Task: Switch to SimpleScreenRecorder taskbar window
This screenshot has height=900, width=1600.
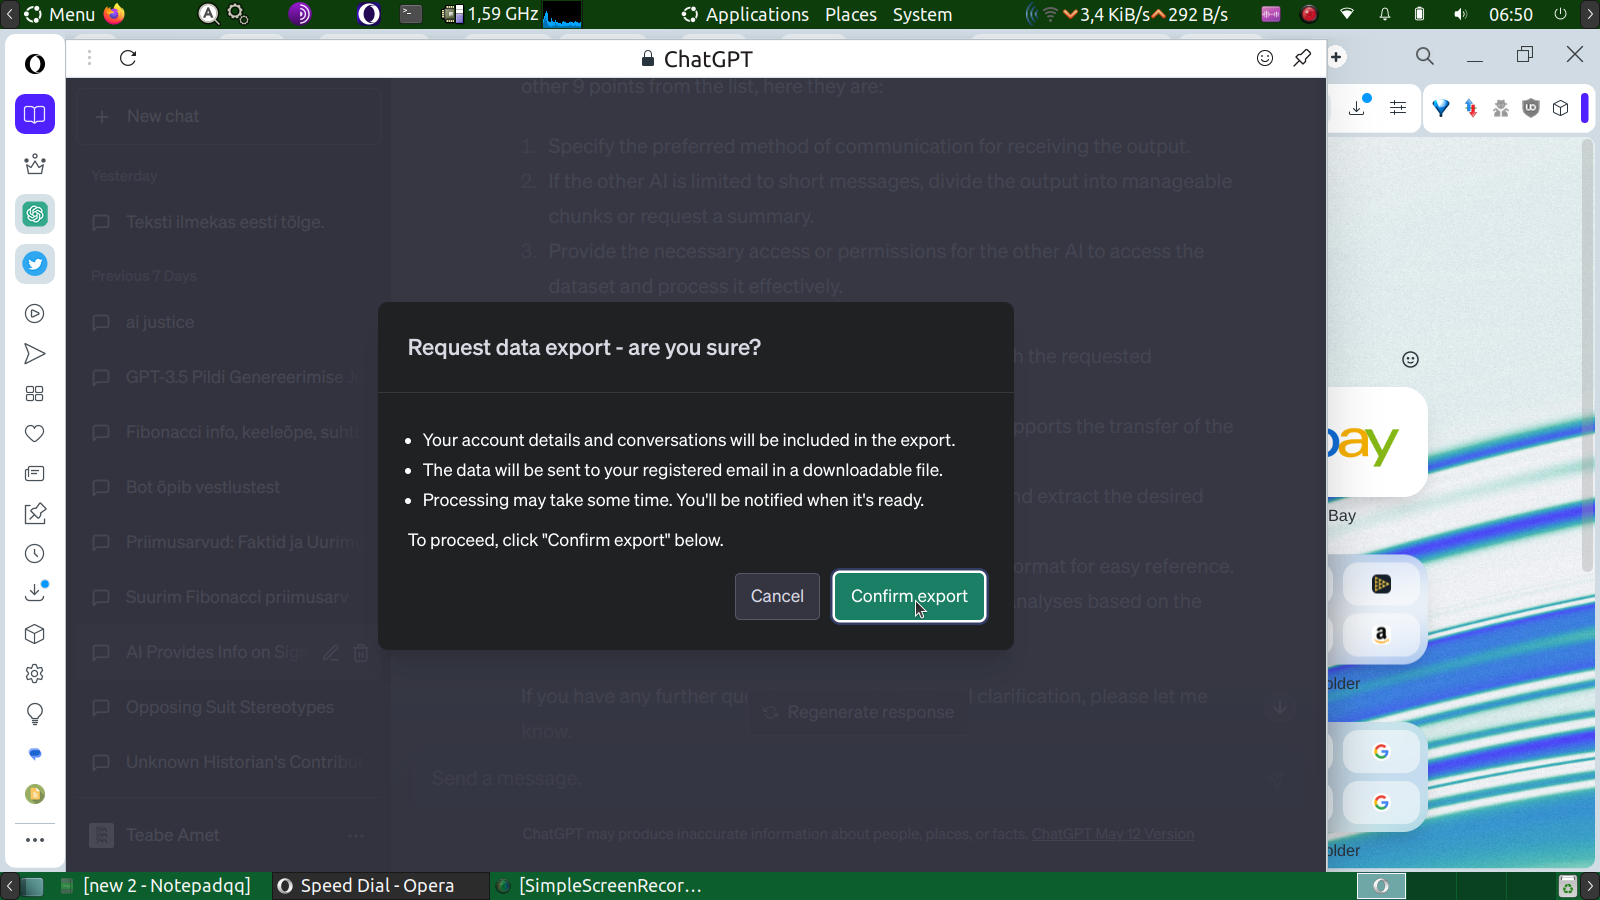Action: [600, 886]
